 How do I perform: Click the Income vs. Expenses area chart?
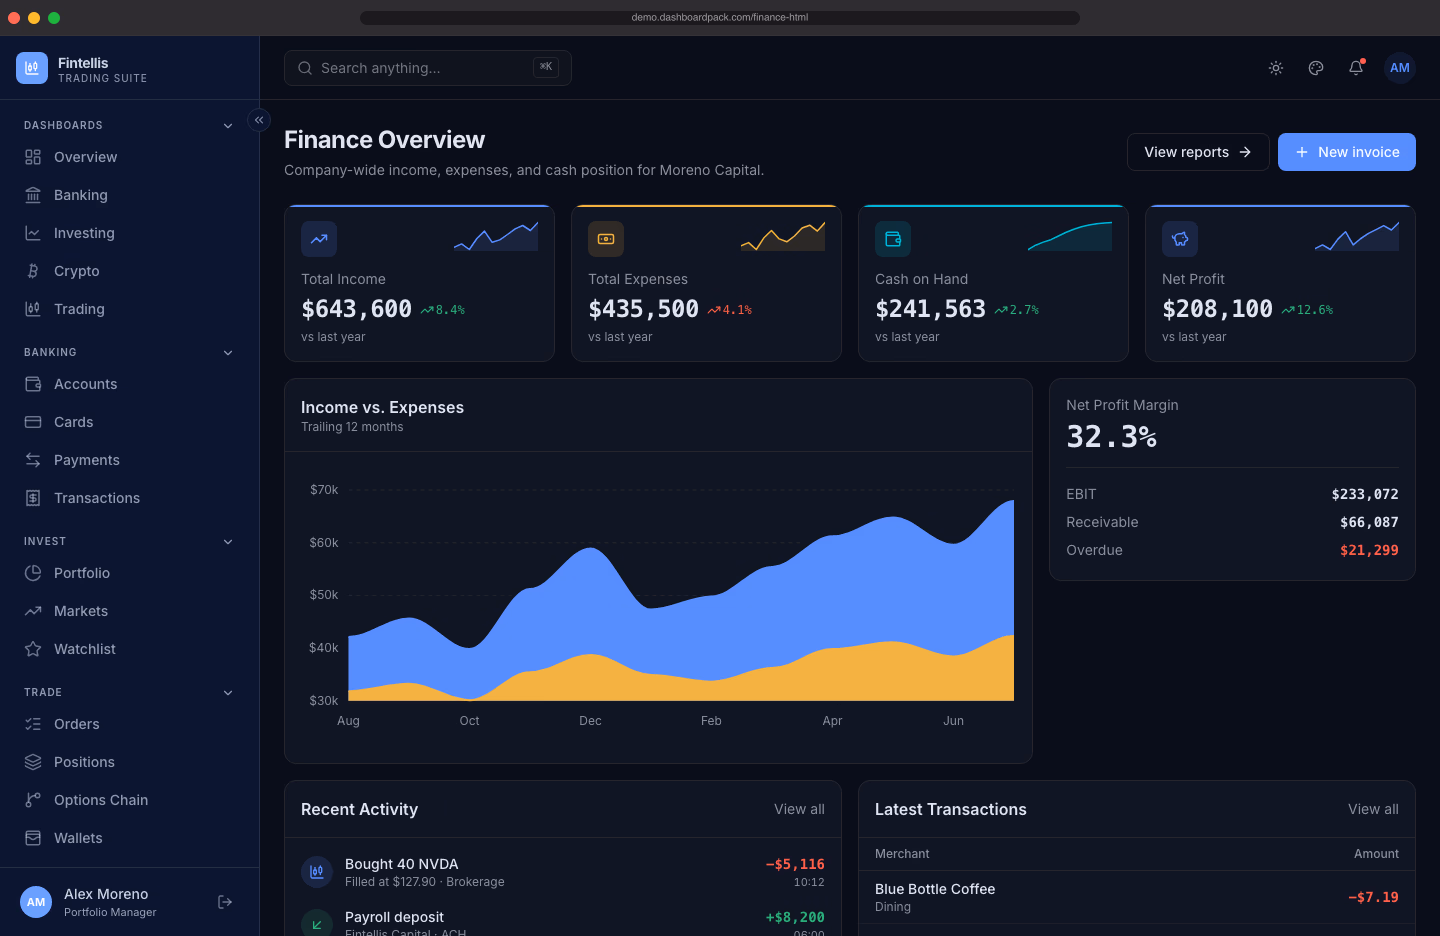click(680, 600)
